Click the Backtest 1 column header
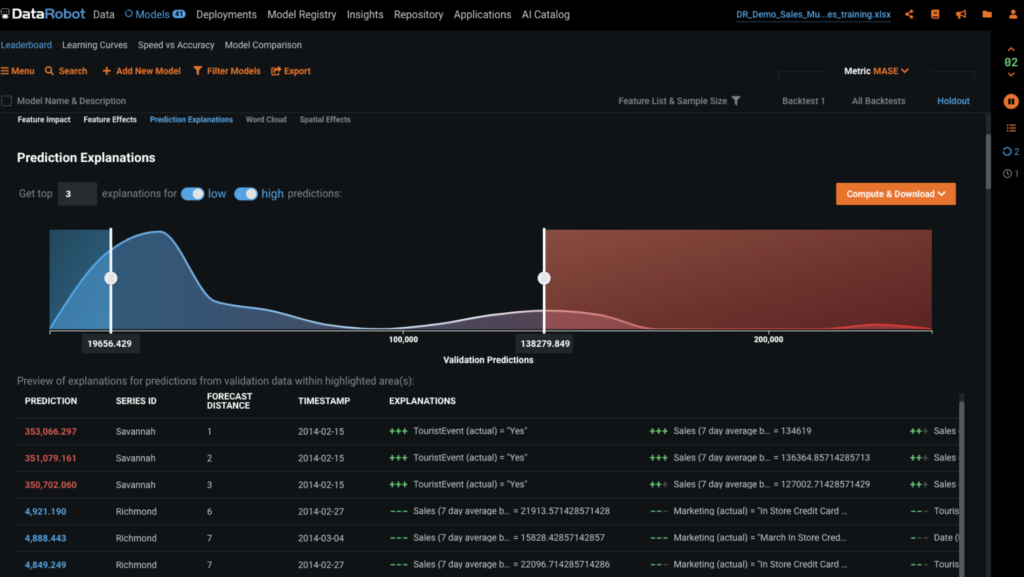The width and height of the screenshot is (1024, 577). coord(803,101)
